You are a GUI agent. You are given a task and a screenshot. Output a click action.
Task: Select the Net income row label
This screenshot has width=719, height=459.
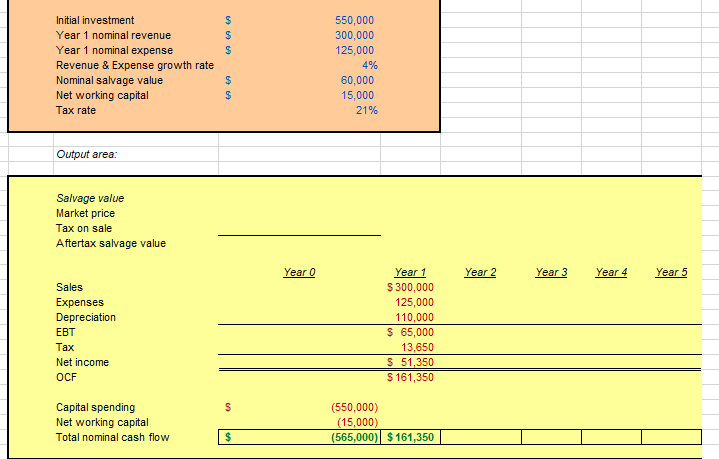[x=83, y=362]
